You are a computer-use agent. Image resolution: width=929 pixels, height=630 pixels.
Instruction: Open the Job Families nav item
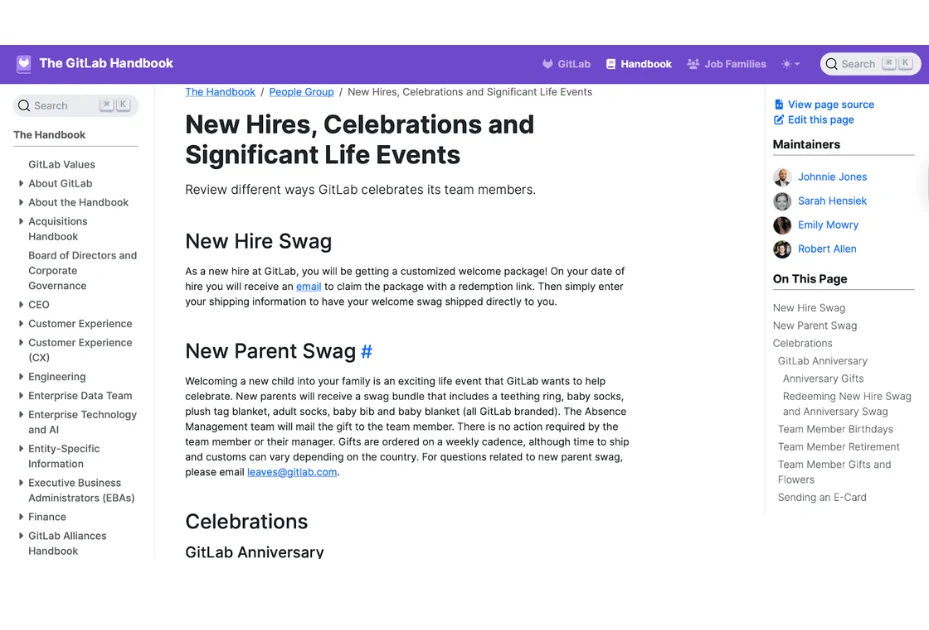(726, 64)
